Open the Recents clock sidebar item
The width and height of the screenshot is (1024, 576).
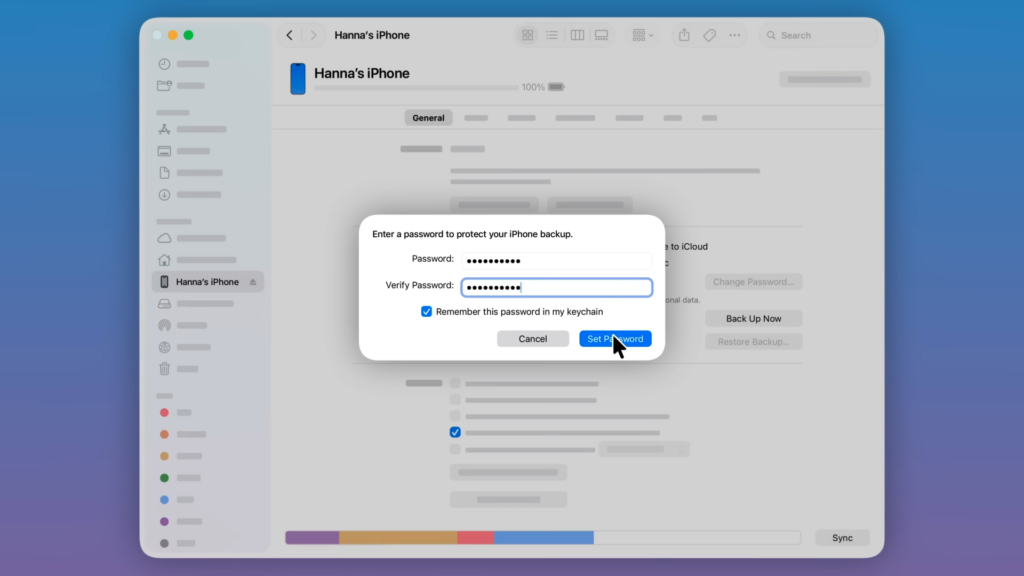pyautogui.click(x=165, y=64)
